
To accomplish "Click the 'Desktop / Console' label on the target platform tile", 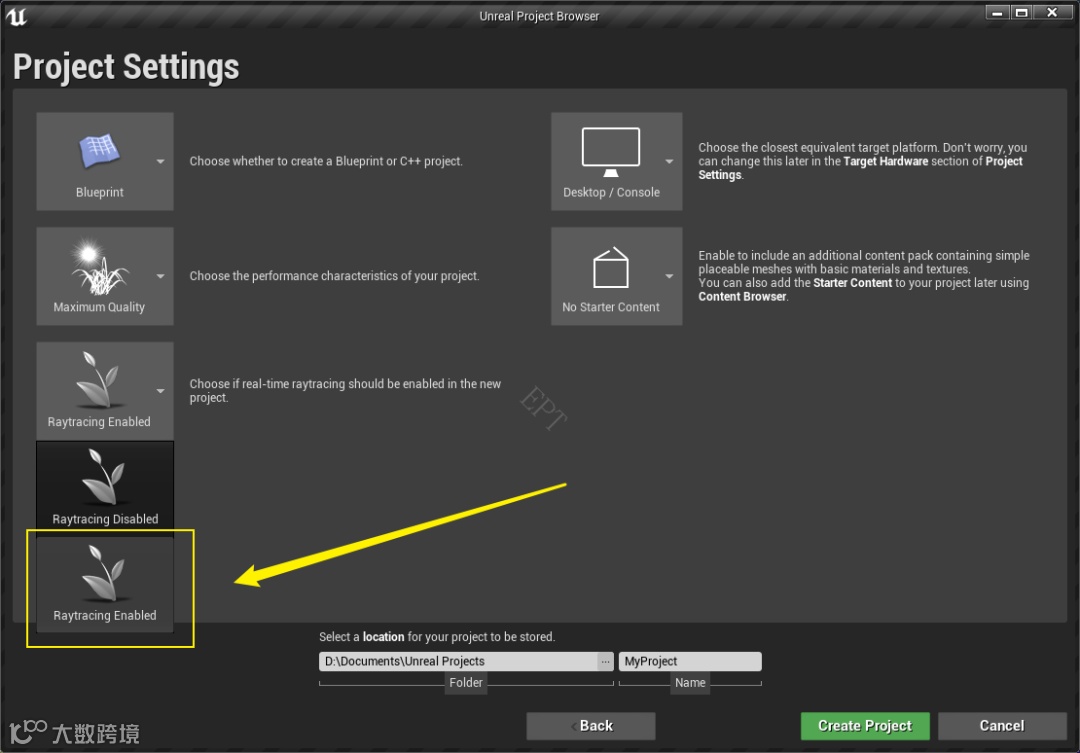I will point(611,192).
